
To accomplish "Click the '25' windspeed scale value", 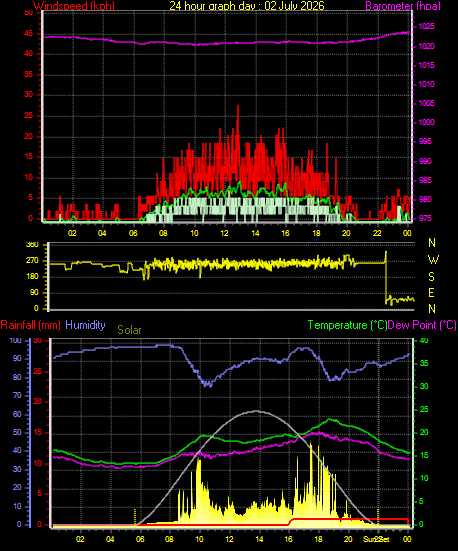I will 28,116.
